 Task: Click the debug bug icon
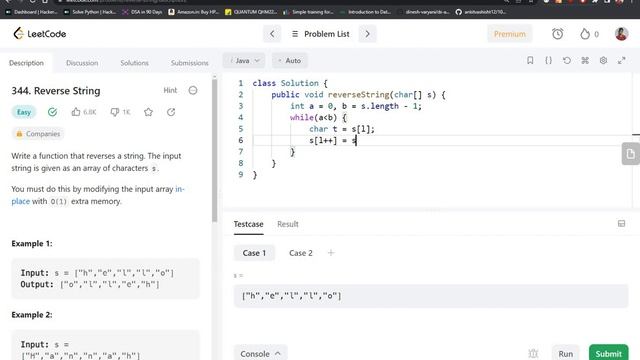(x=533, y=353)
